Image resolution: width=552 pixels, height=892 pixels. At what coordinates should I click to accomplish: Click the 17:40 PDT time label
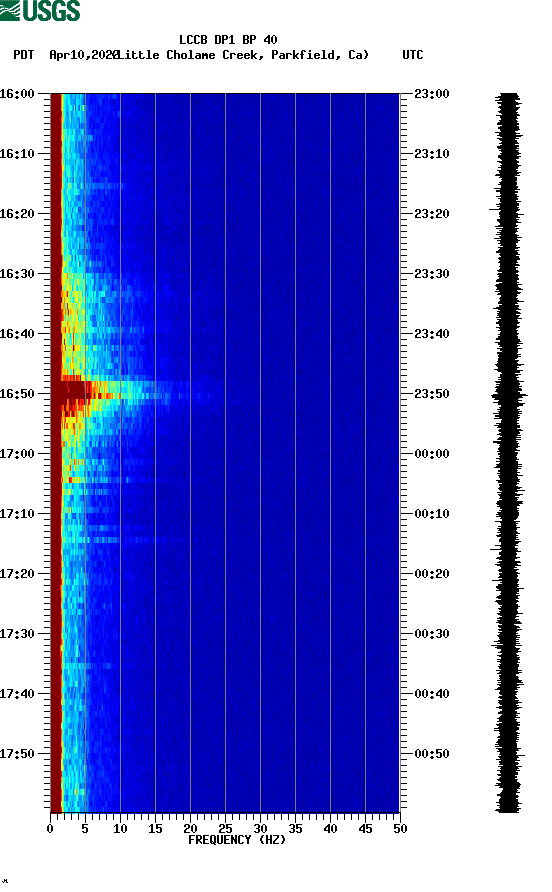[x=17, y=694]
